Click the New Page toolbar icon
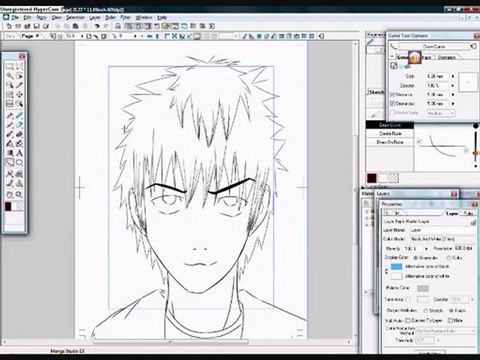 click(9, 26)
